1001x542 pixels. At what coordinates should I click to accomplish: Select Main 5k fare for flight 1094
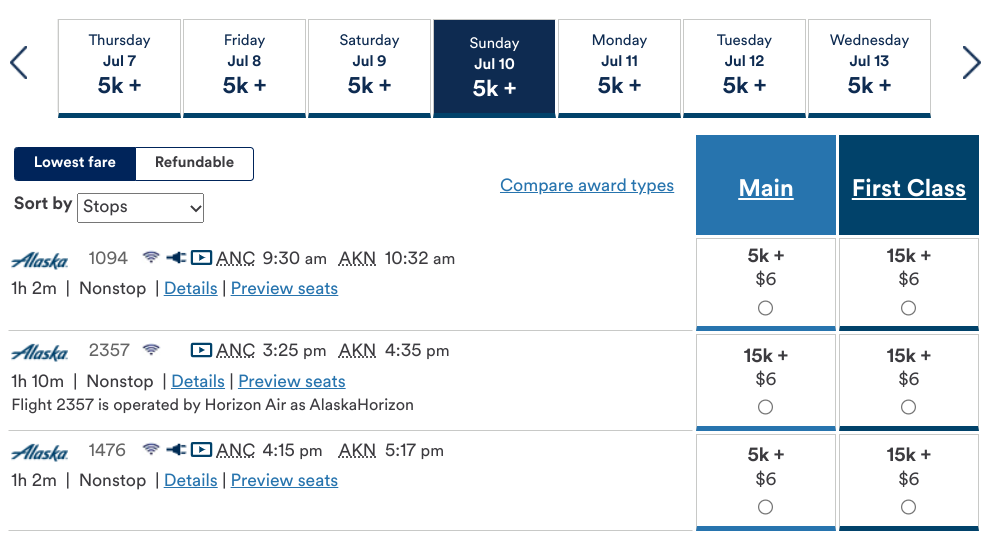(765, 308)
